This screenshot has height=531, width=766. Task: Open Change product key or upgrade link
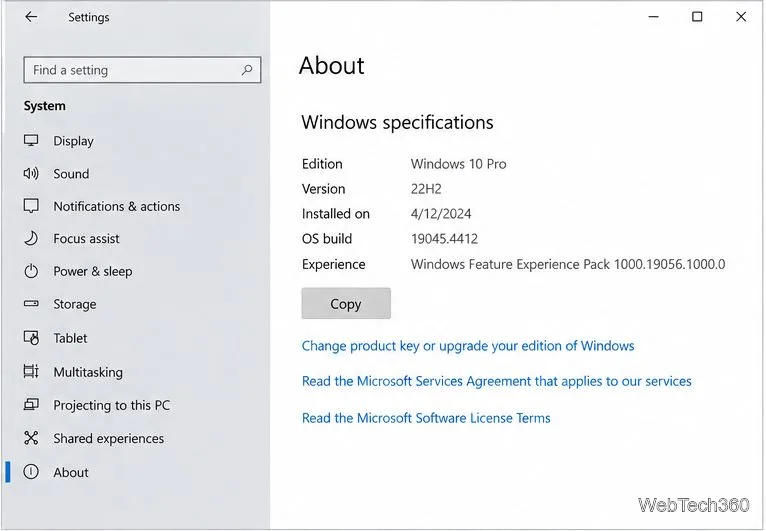pos(468,346)
